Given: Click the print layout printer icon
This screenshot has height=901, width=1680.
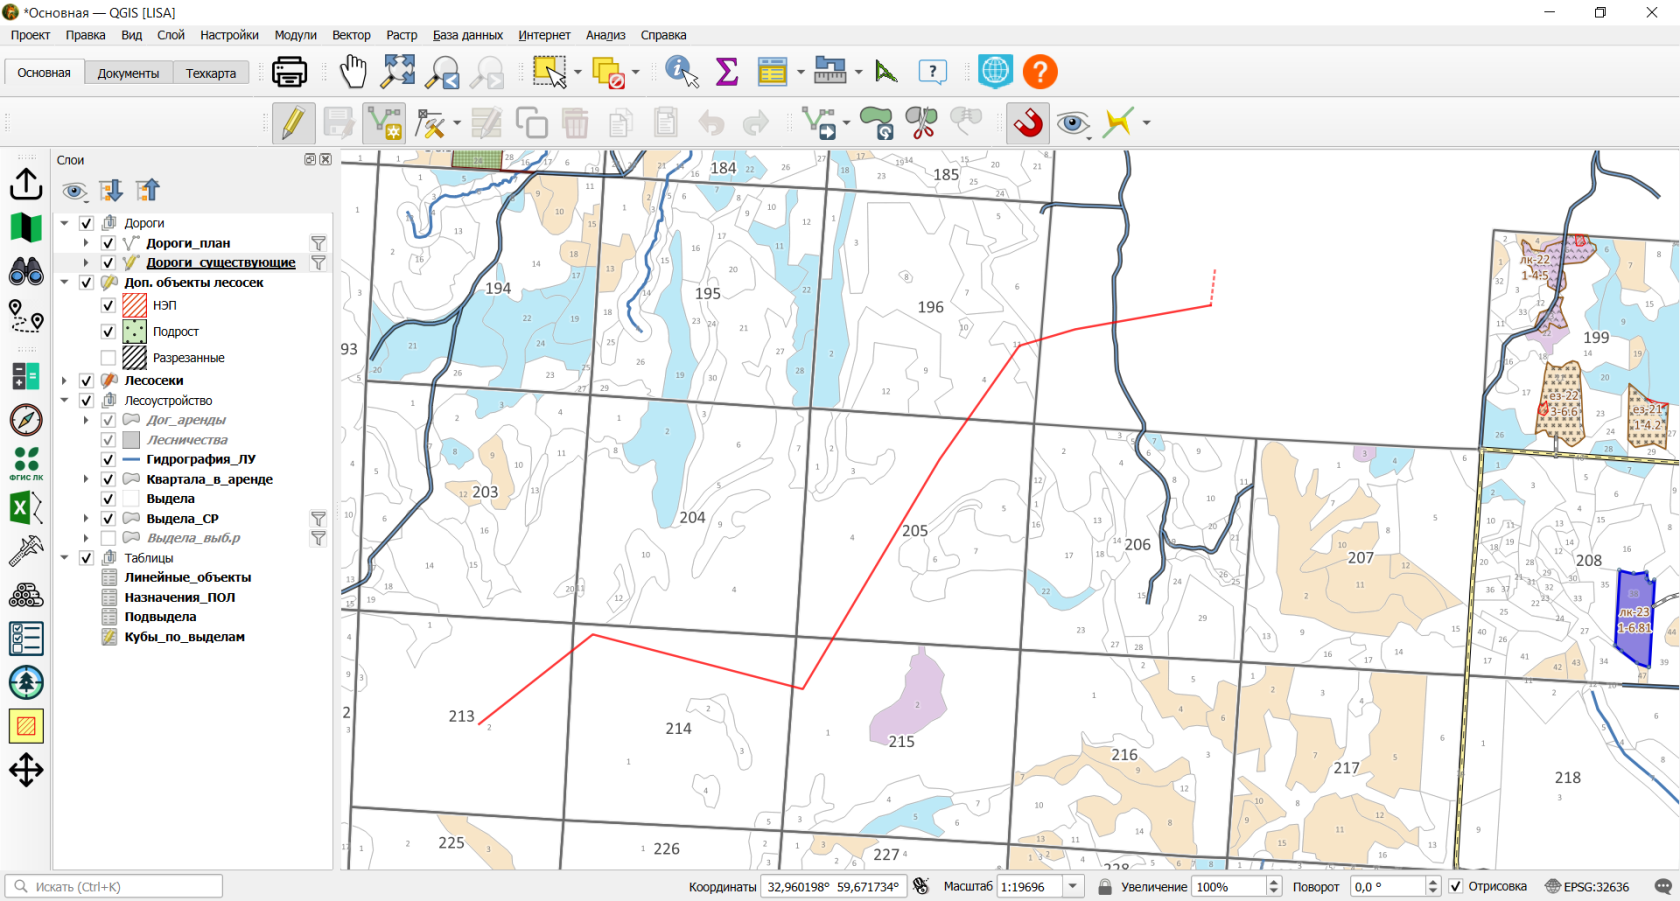Looking at the screenshot, I should (x=290, y=72).
